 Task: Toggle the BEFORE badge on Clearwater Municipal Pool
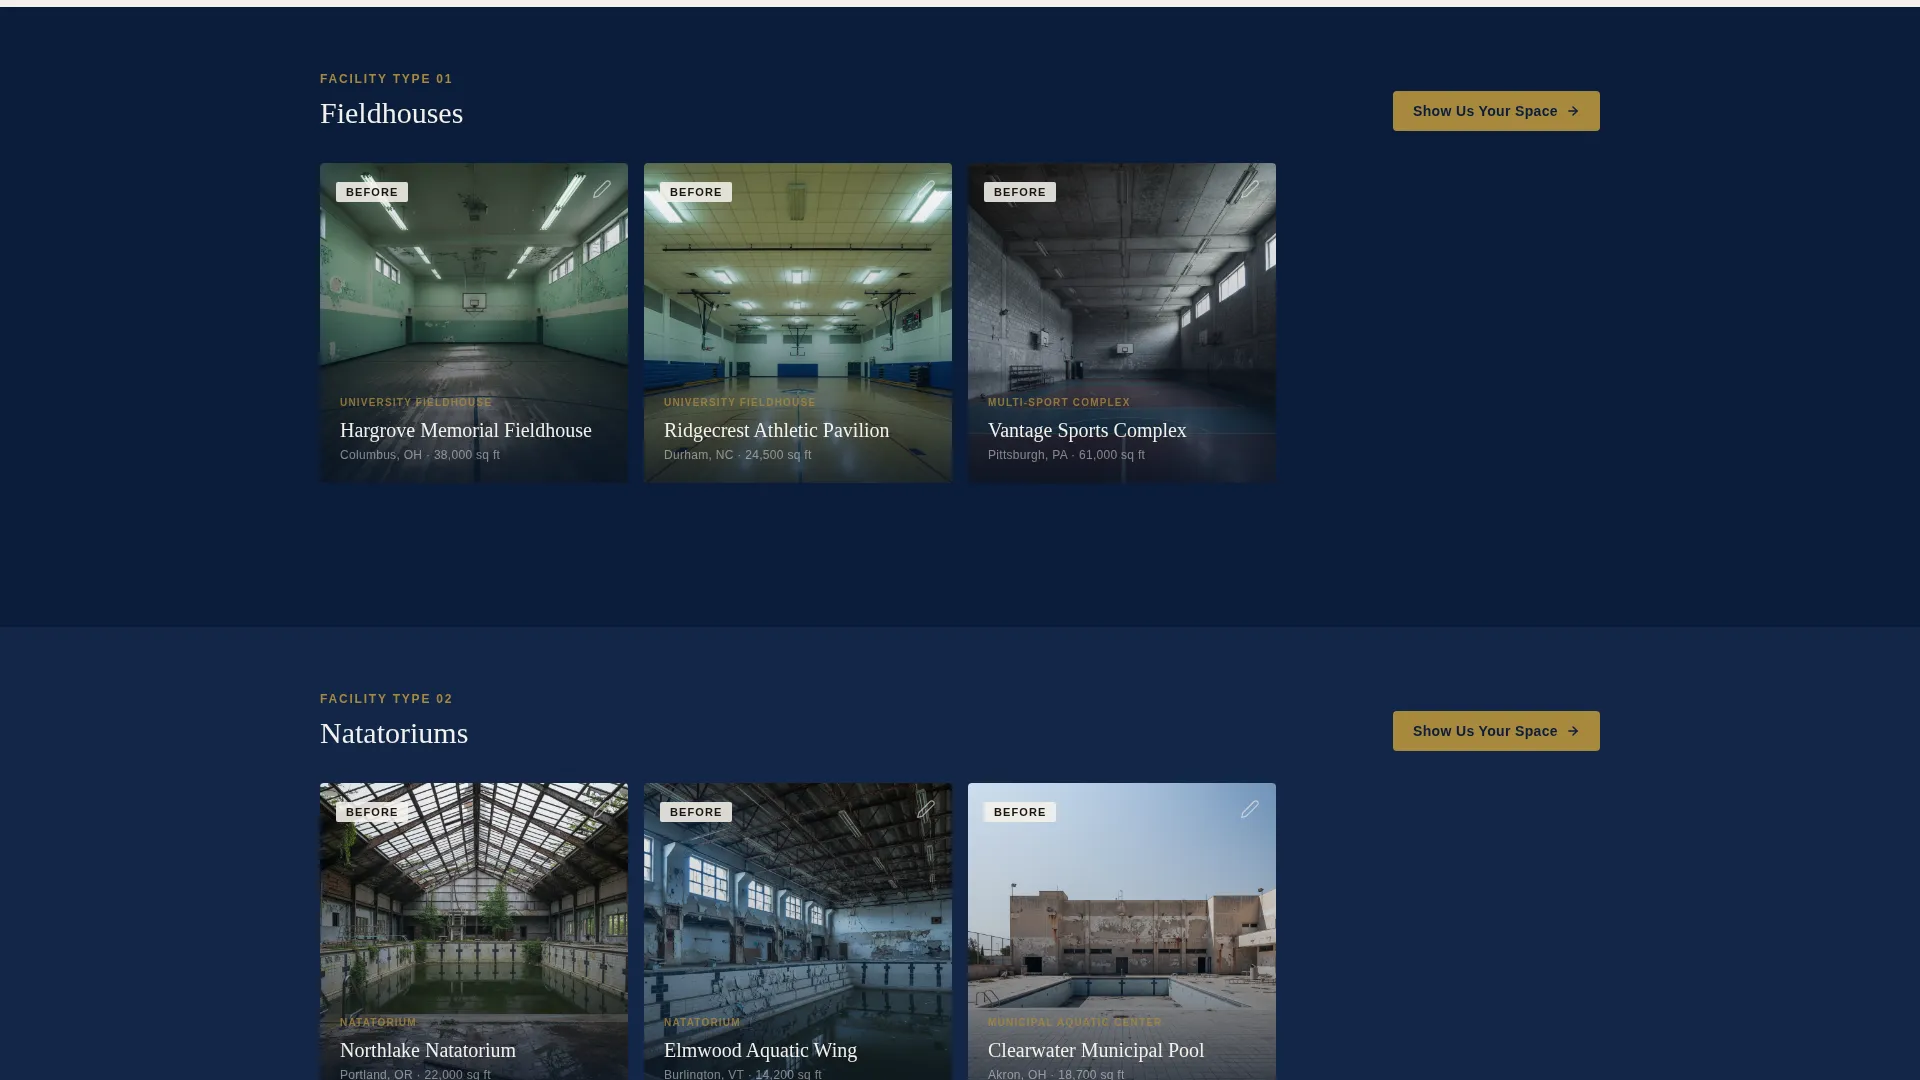click(1020, 812)
